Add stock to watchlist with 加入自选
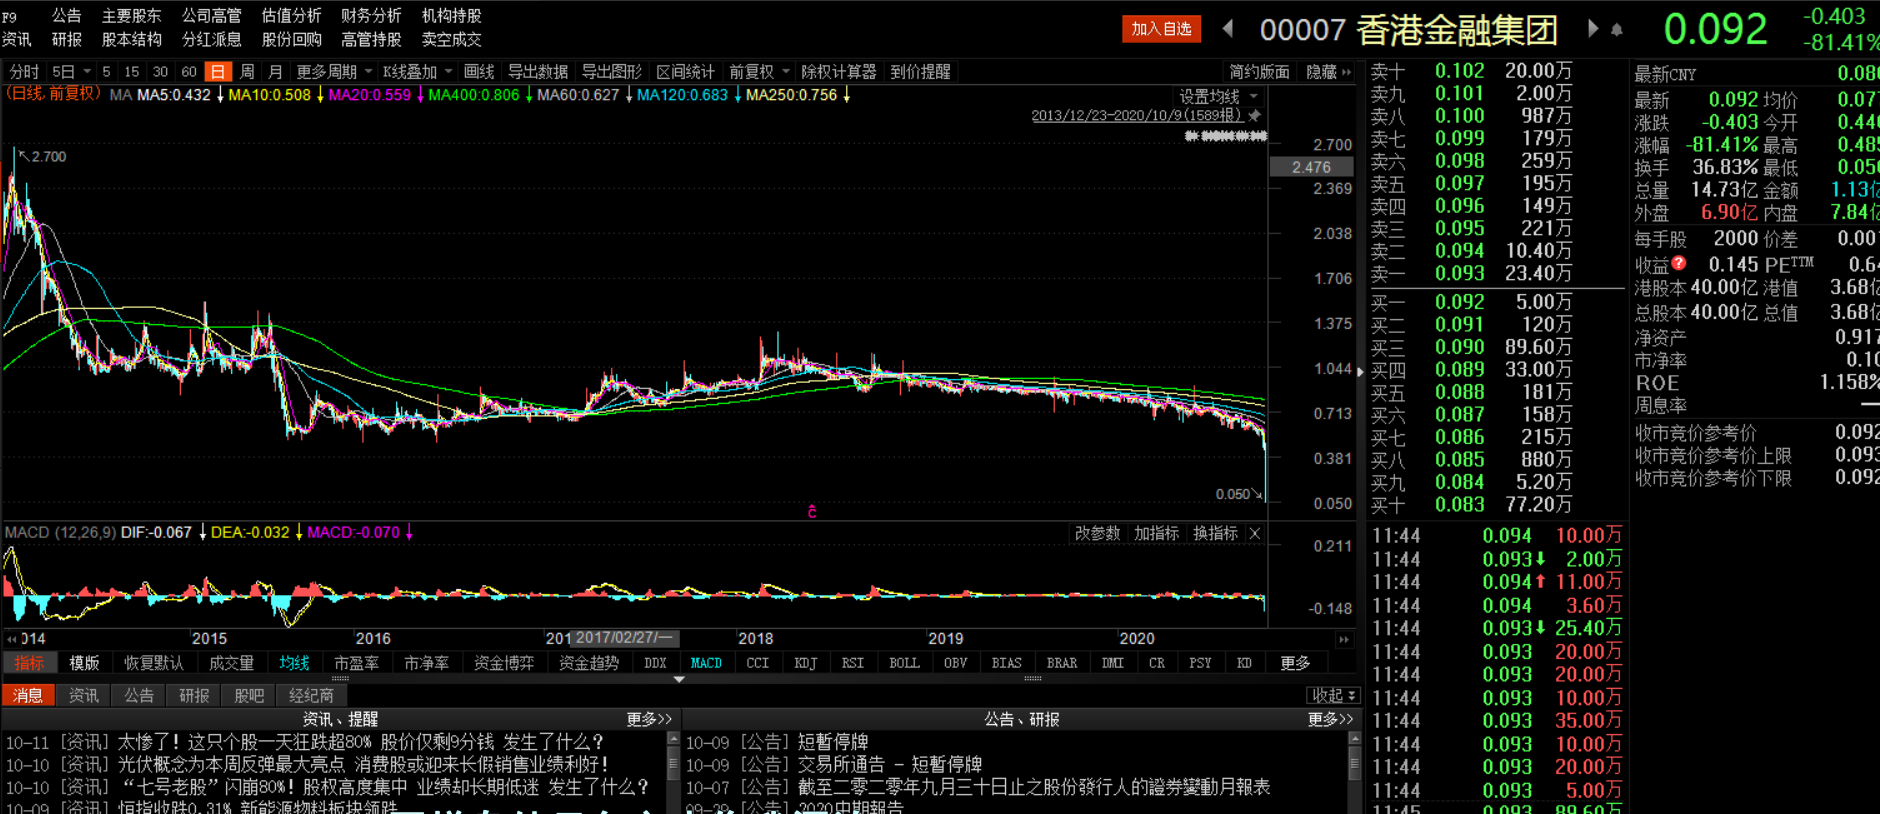Image resolution: width=1880 pixels, height=814 pixels. [1161, 29]
